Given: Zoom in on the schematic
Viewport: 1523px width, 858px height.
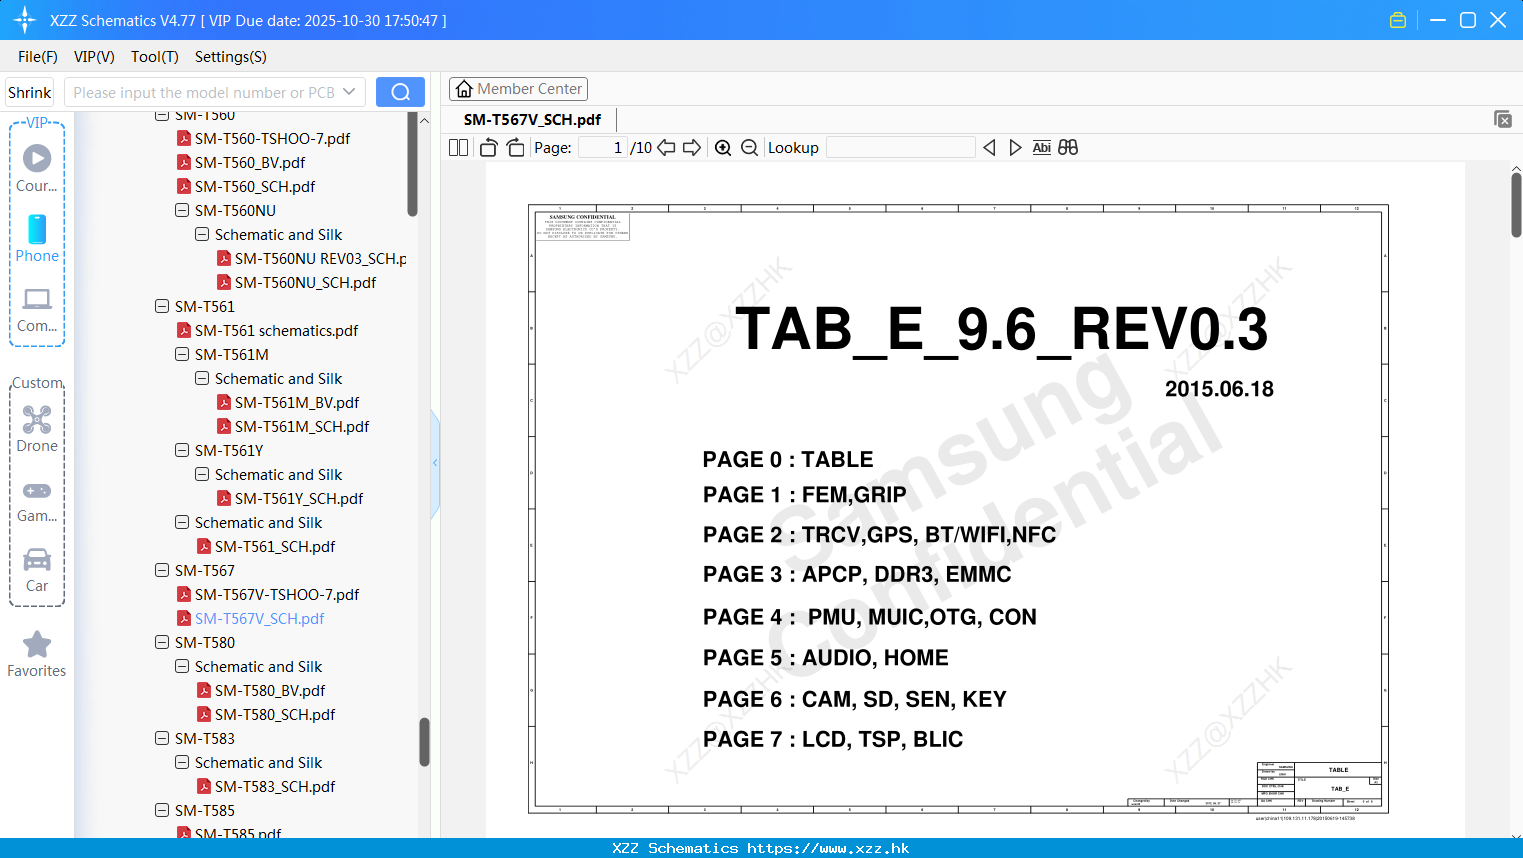Looking at the screenshot, I should pyautogui.click(x=723, y=147).
